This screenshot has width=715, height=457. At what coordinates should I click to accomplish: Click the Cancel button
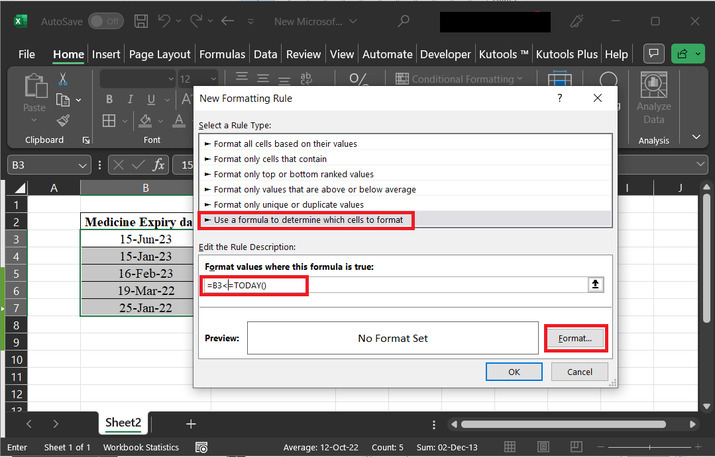click(x=580, y=372)
